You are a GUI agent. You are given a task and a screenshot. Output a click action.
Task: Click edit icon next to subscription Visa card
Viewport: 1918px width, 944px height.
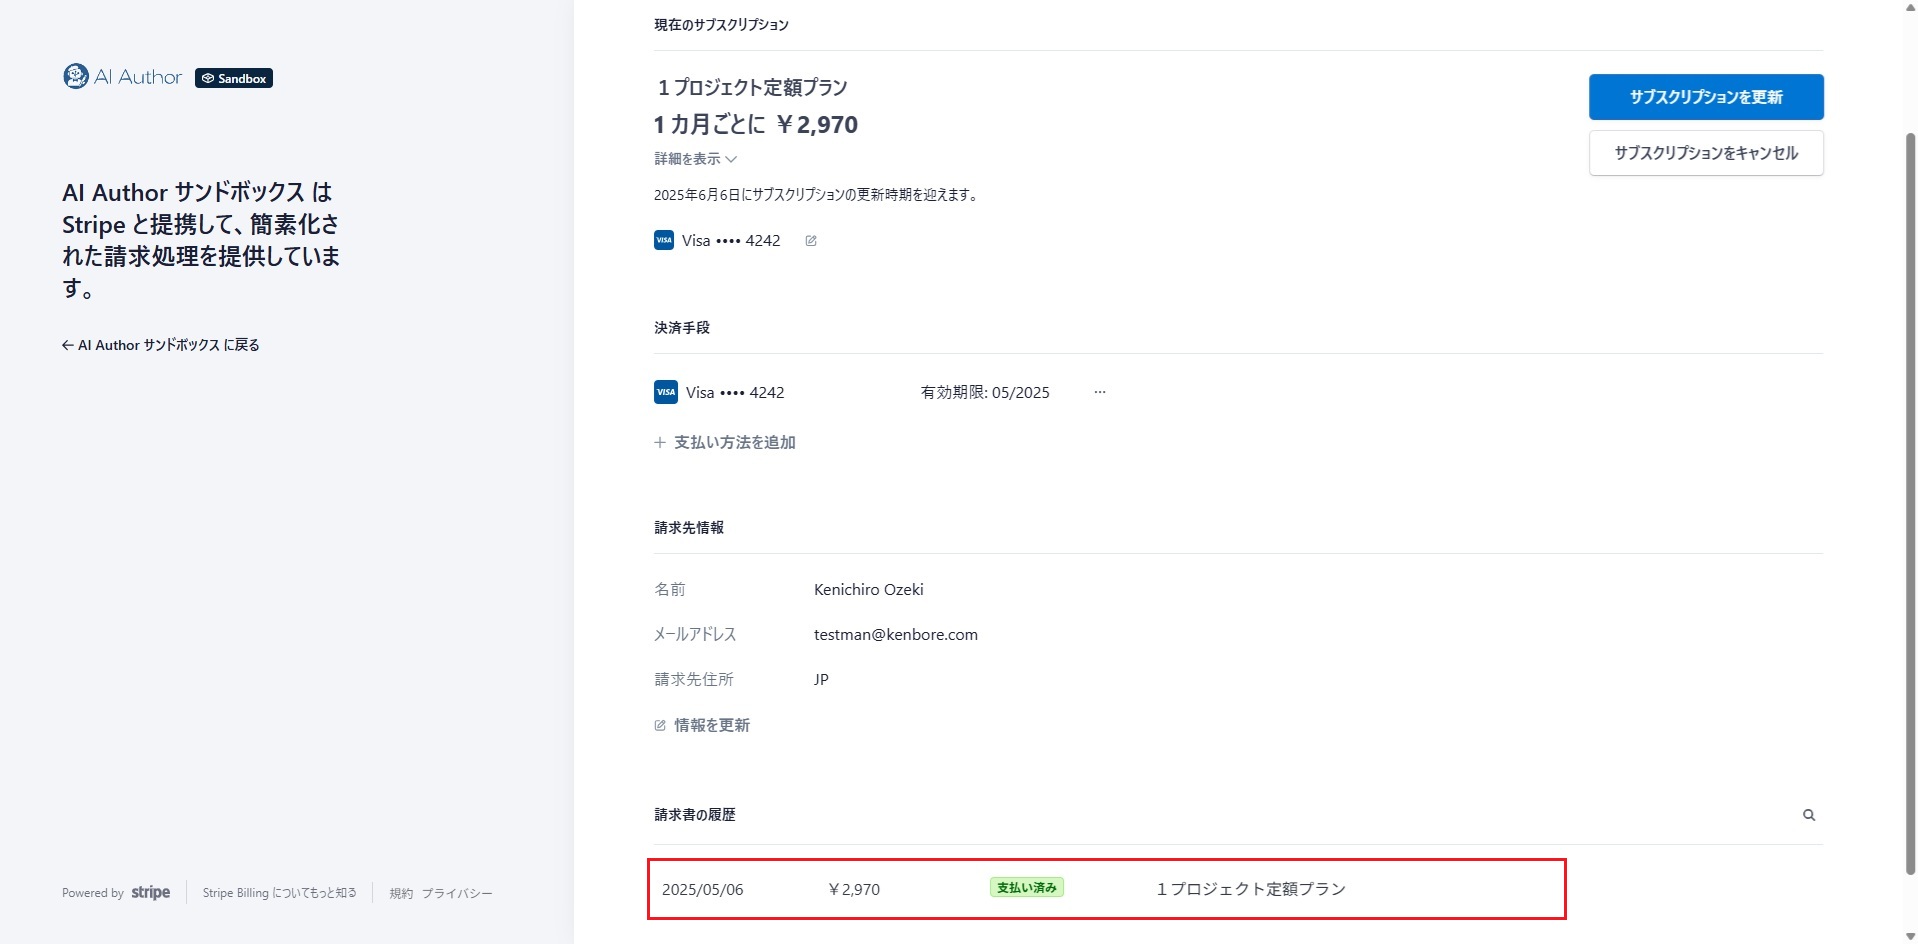point(811,241)
